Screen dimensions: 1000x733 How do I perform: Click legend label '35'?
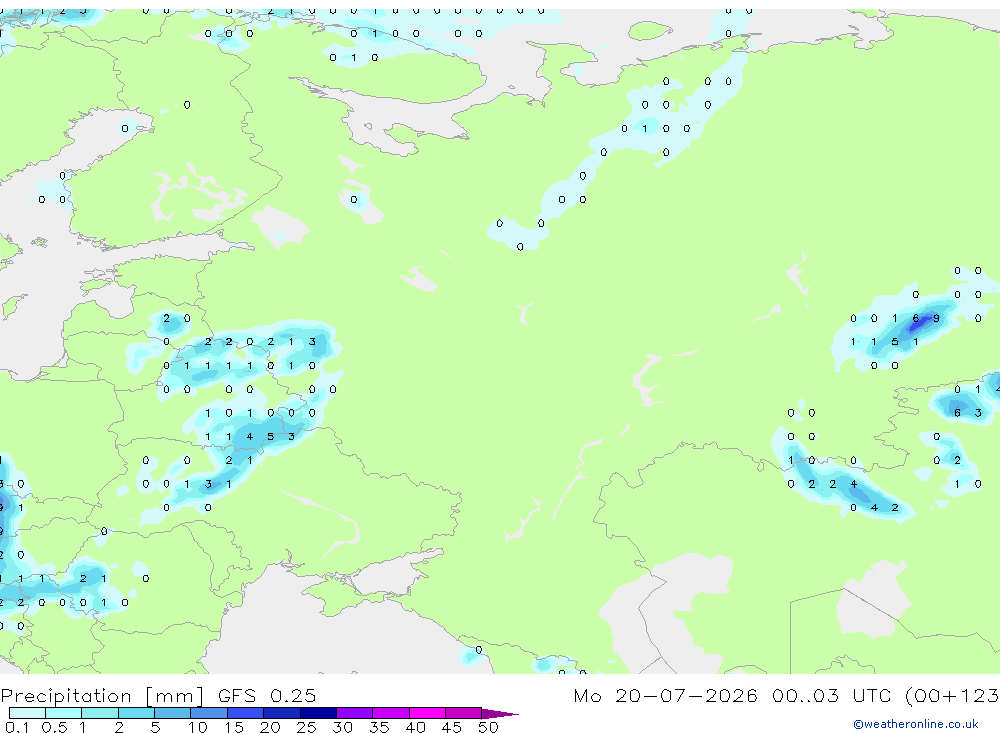coord(379,727)
